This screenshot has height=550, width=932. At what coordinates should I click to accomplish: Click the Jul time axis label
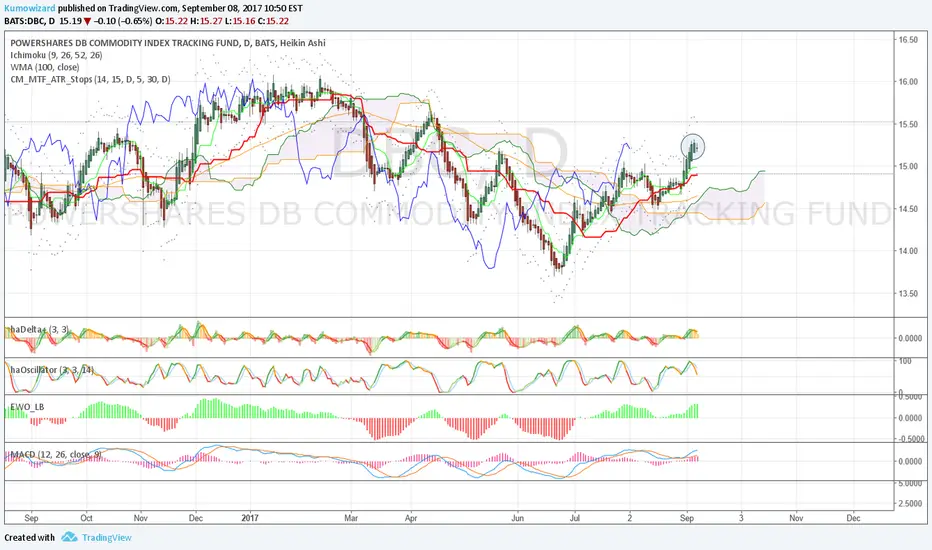click(575, 518)
